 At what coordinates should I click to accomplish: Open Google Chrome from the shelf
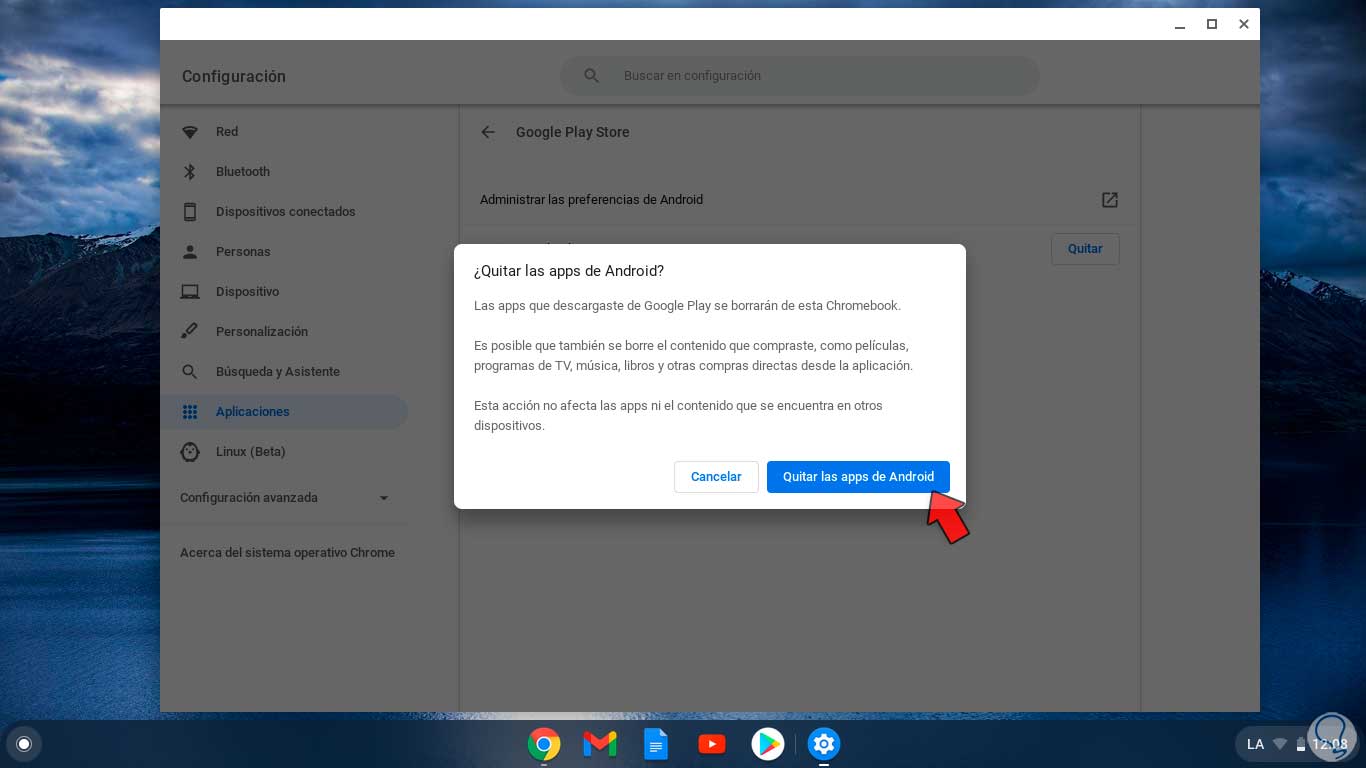pyautogui.click(x=544, y=744)
